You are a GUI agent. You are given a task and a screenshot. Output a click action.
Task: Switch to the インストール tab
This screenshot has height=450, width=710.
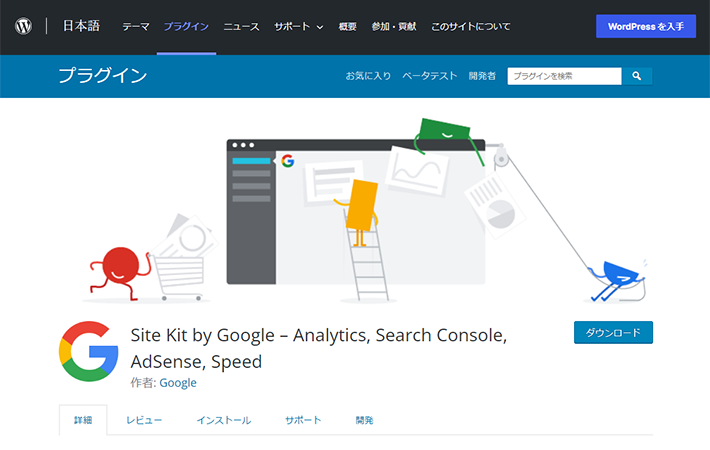(224, 421)
